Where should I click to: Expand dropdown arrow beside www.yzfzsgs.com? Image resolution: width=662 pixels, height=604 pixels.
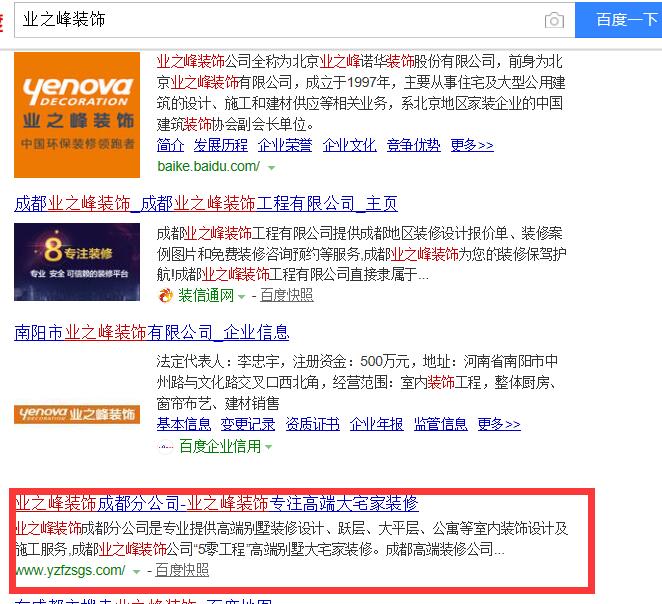coord(136,571)
